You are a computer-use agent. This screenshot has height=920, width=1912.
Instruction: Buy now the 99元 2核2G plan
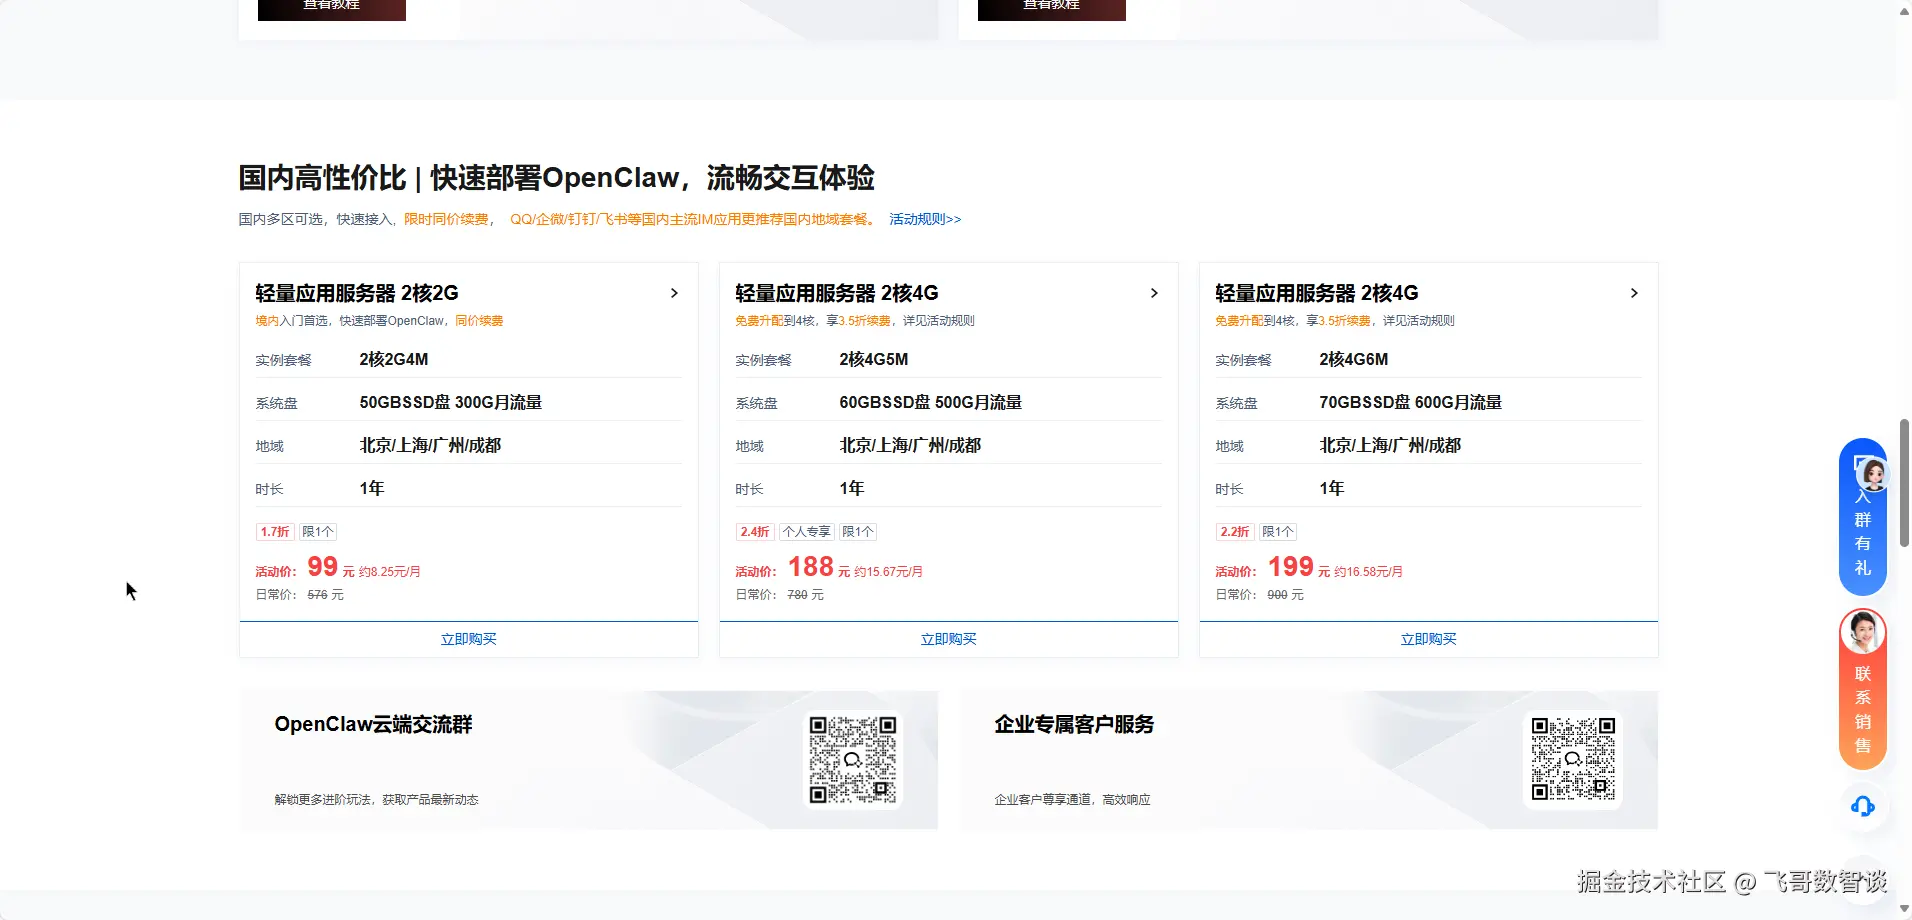[x=469, y=639]
